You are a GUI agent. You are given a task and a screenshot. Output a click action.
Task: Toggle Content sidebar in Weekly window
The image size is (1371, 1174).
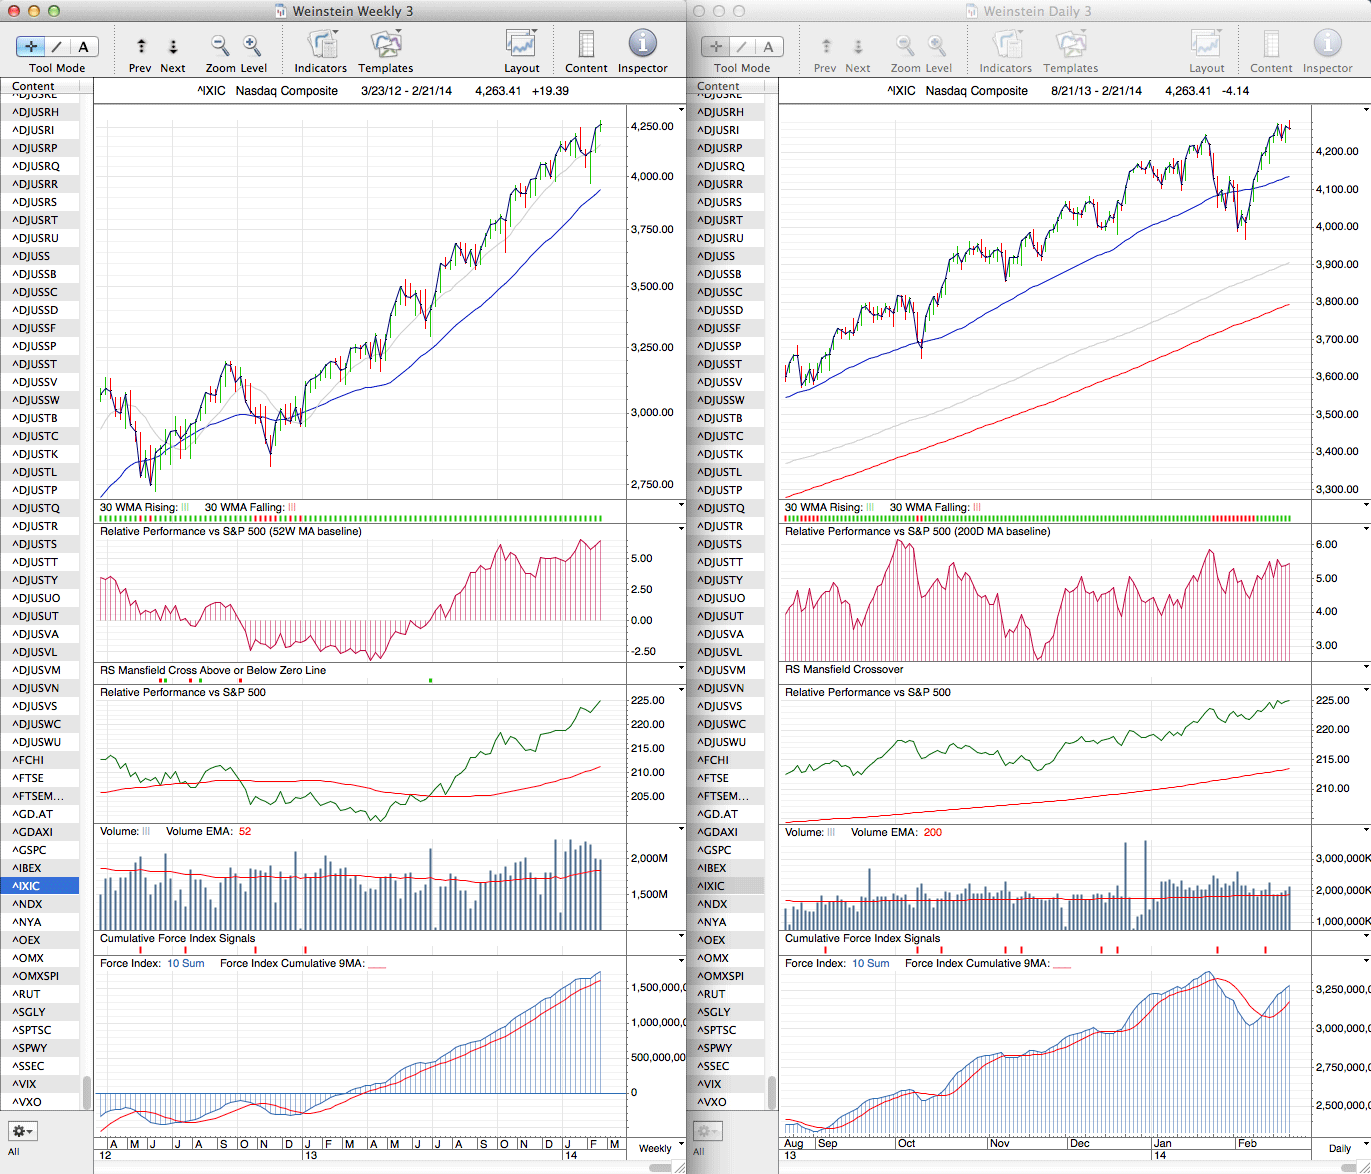click(x=586, y=46)
